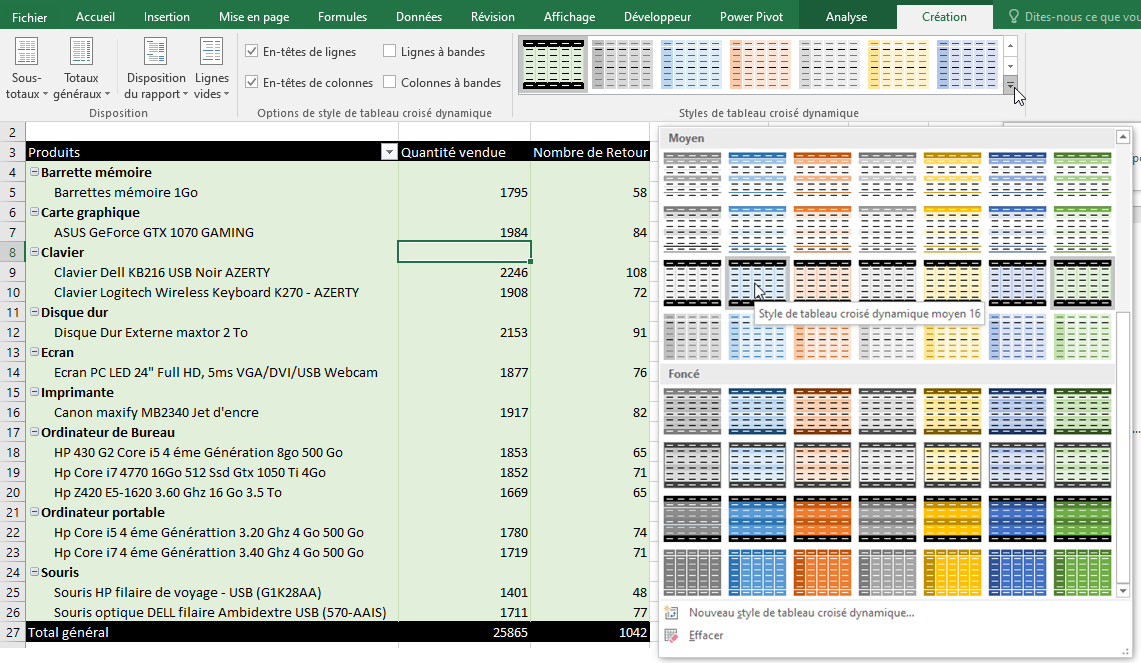
Task: Enable Colonnes à bandes checkbox
Action: pos(389,82)
